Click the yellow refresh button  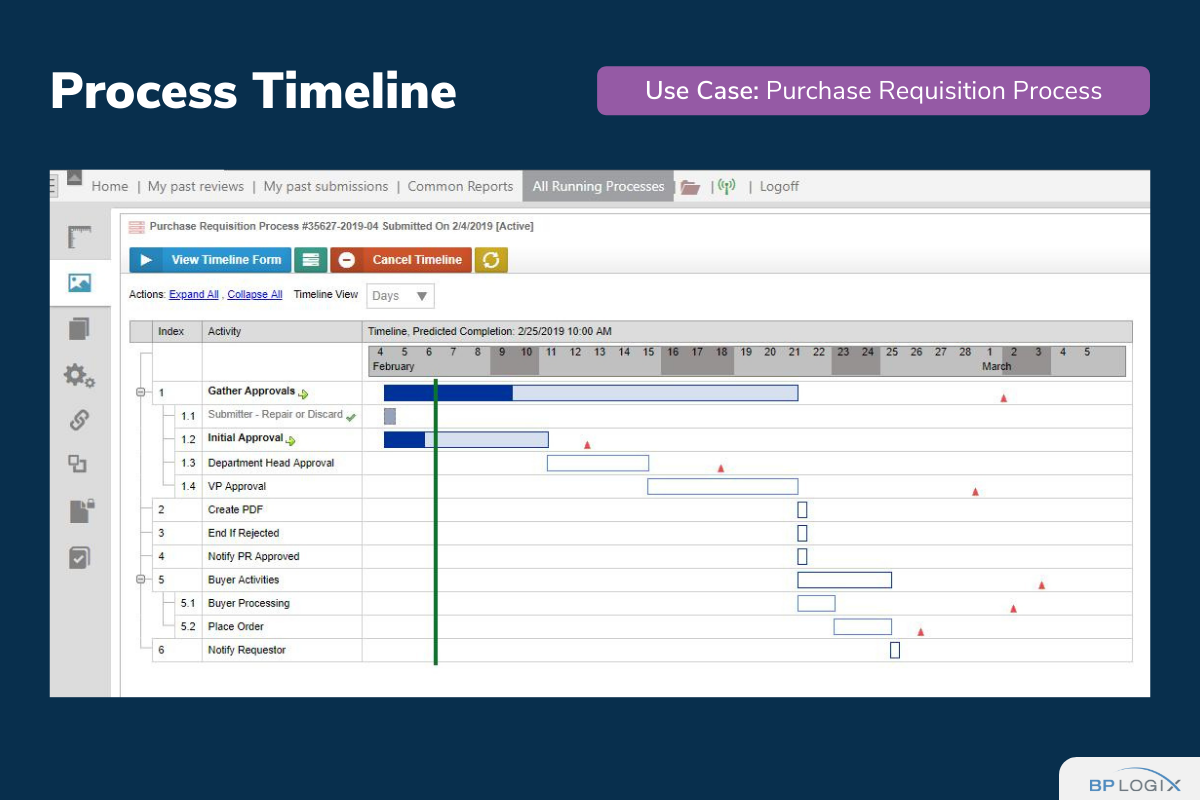coord(491,260)
